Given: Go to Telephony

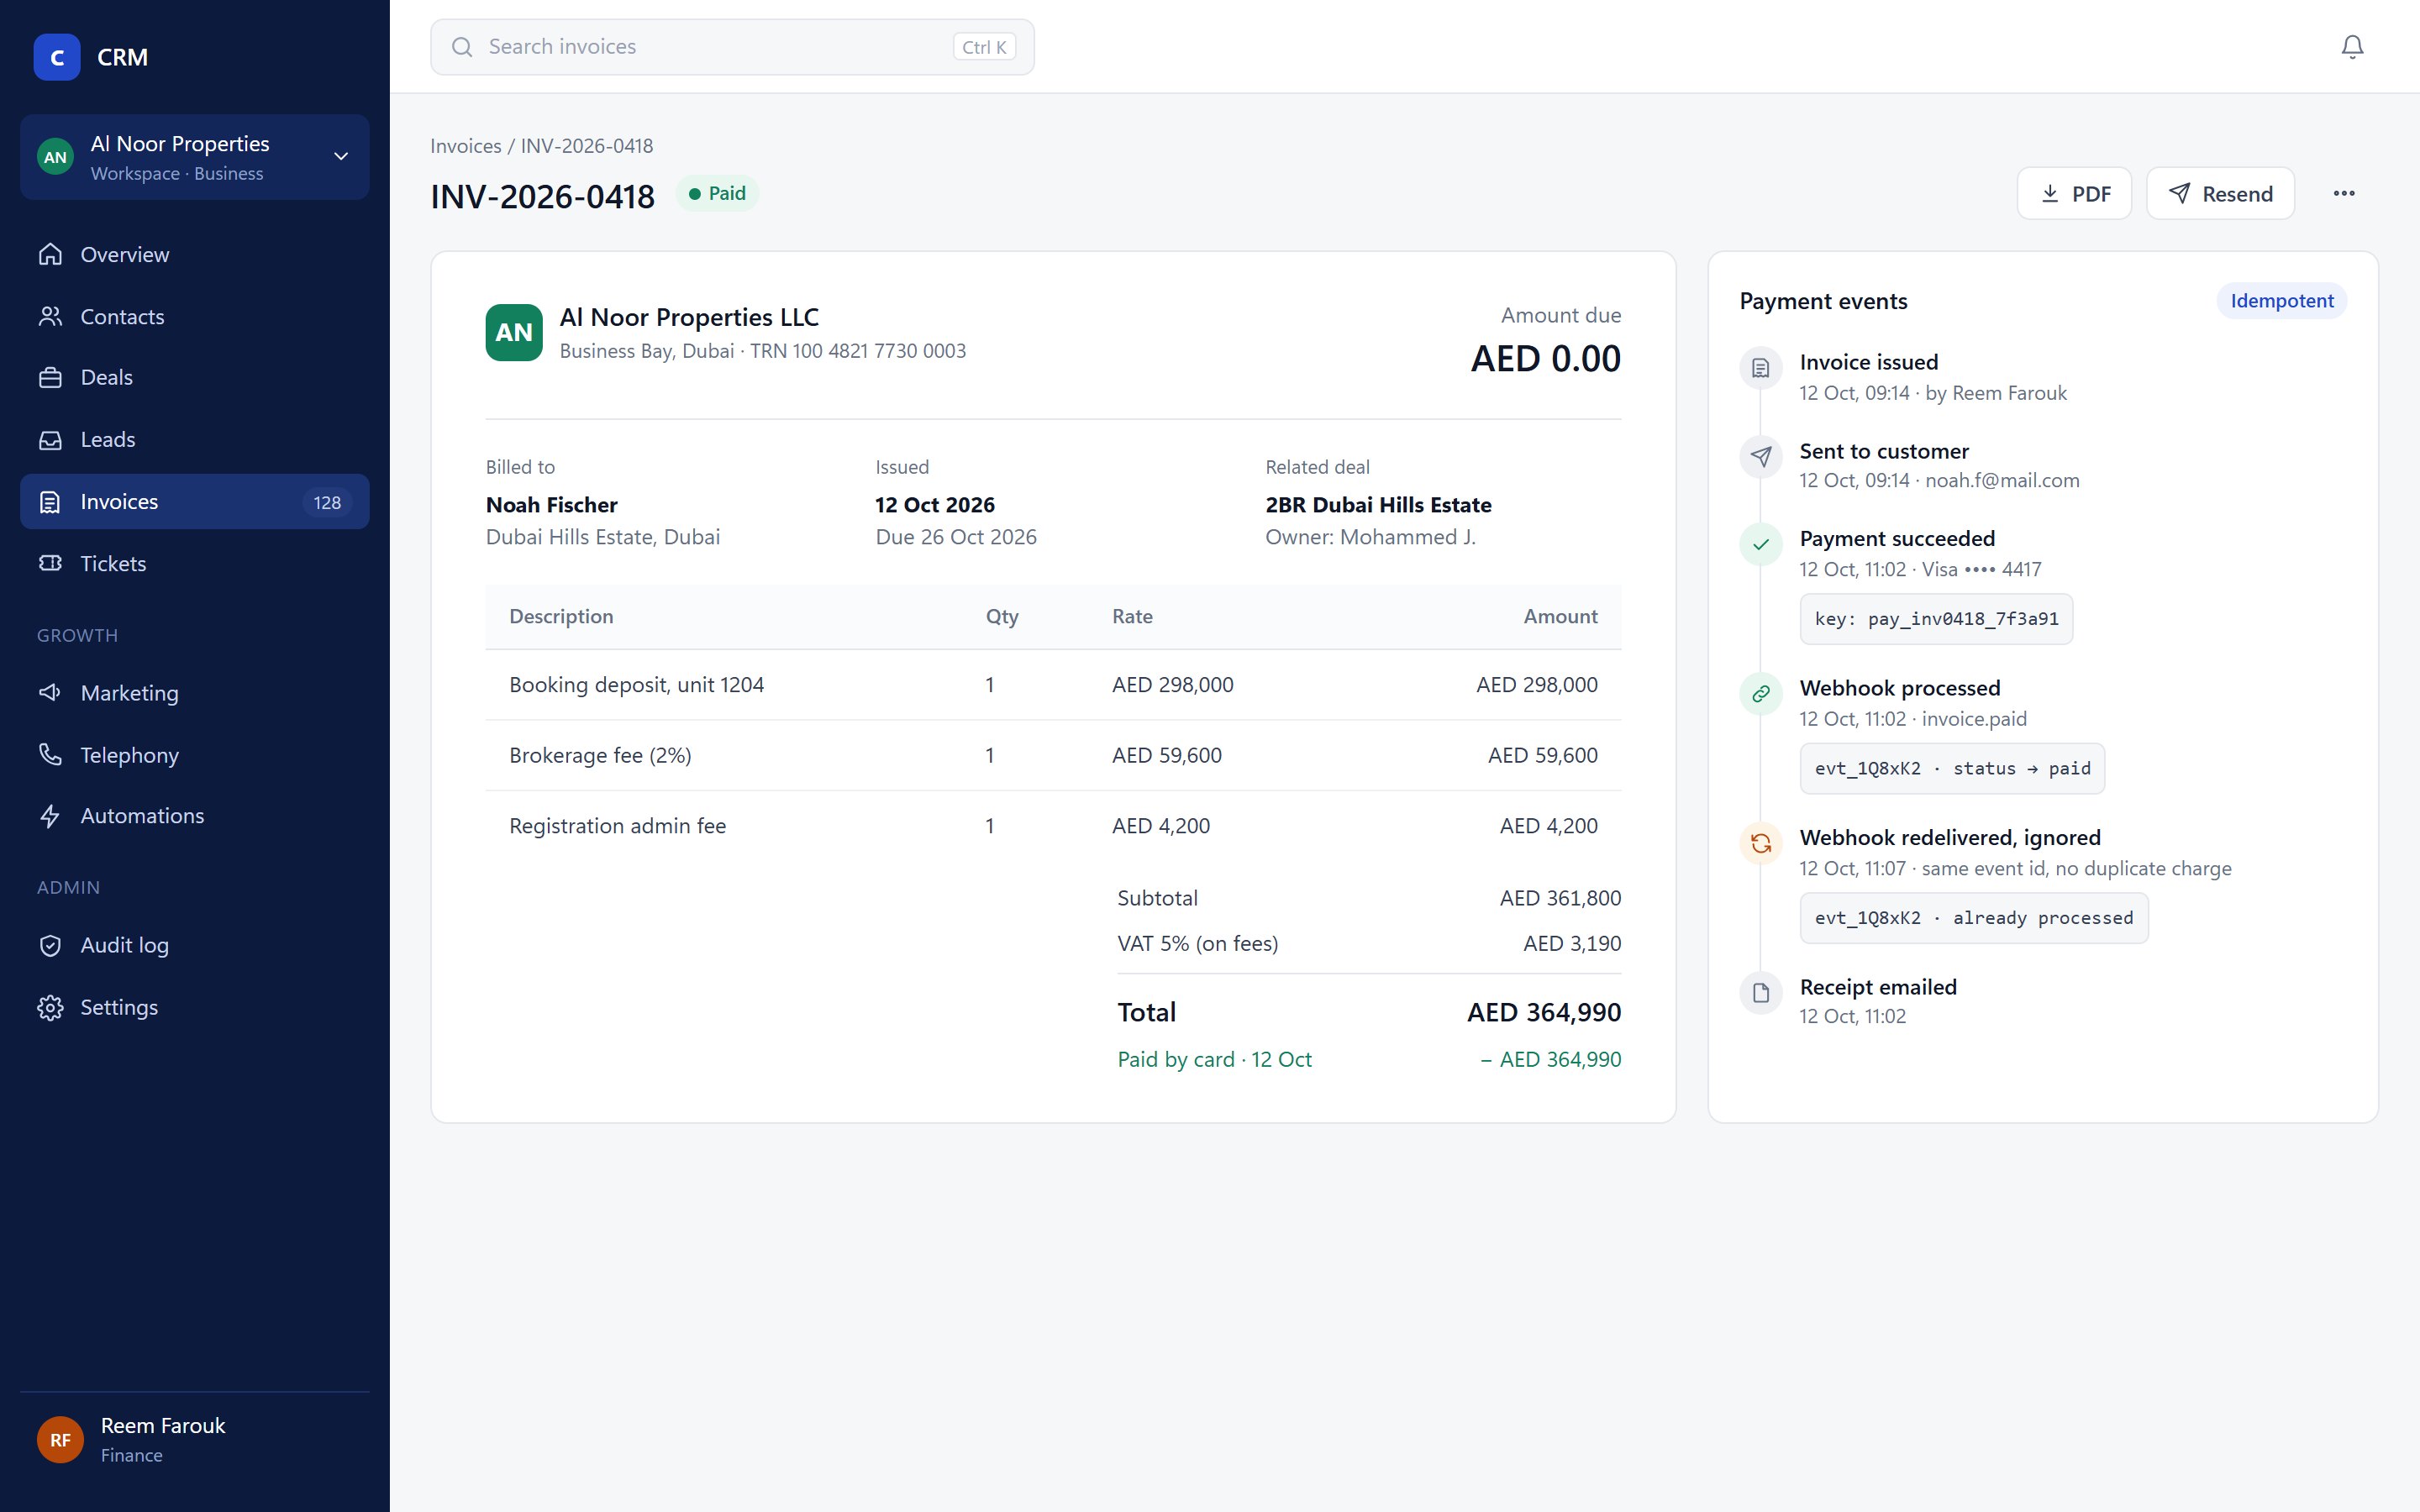Looking at the screenshot, I should click(x=195, y=754).
